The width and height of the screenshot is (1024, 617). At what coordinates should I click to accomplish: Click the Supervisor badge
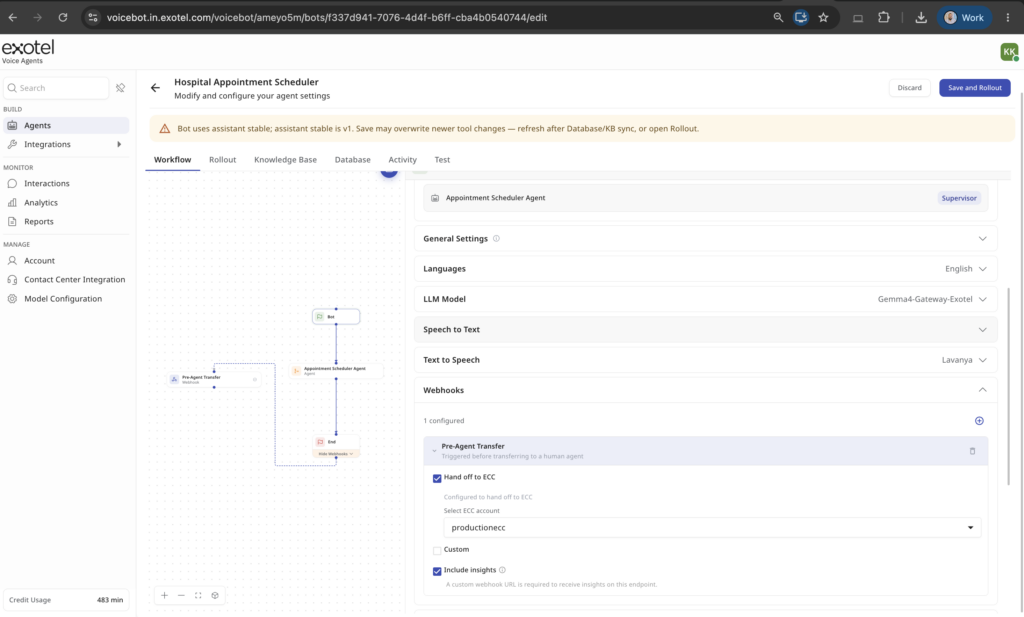[959, 198]
